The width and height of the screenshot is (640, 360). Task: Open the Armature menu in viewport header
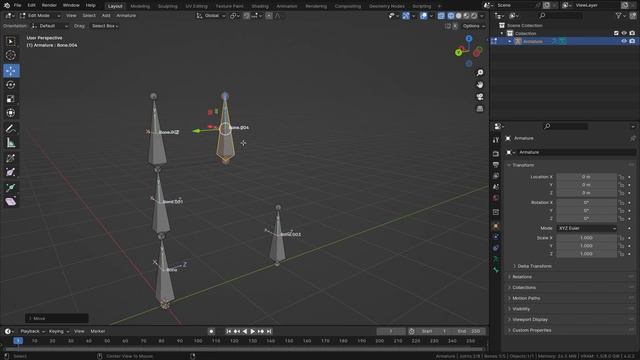[x=126, y=16]
